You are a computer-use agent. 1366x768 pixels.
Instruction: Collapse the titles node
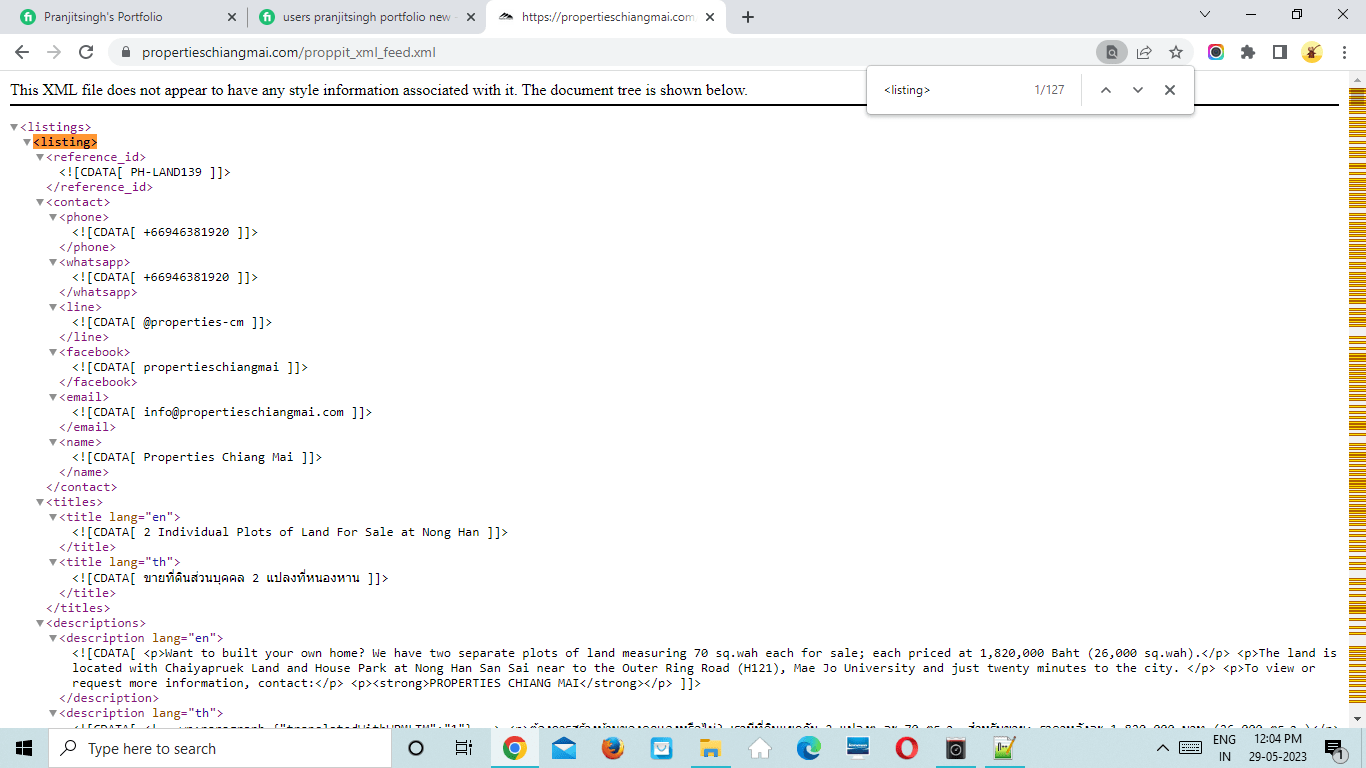[40, 502]
